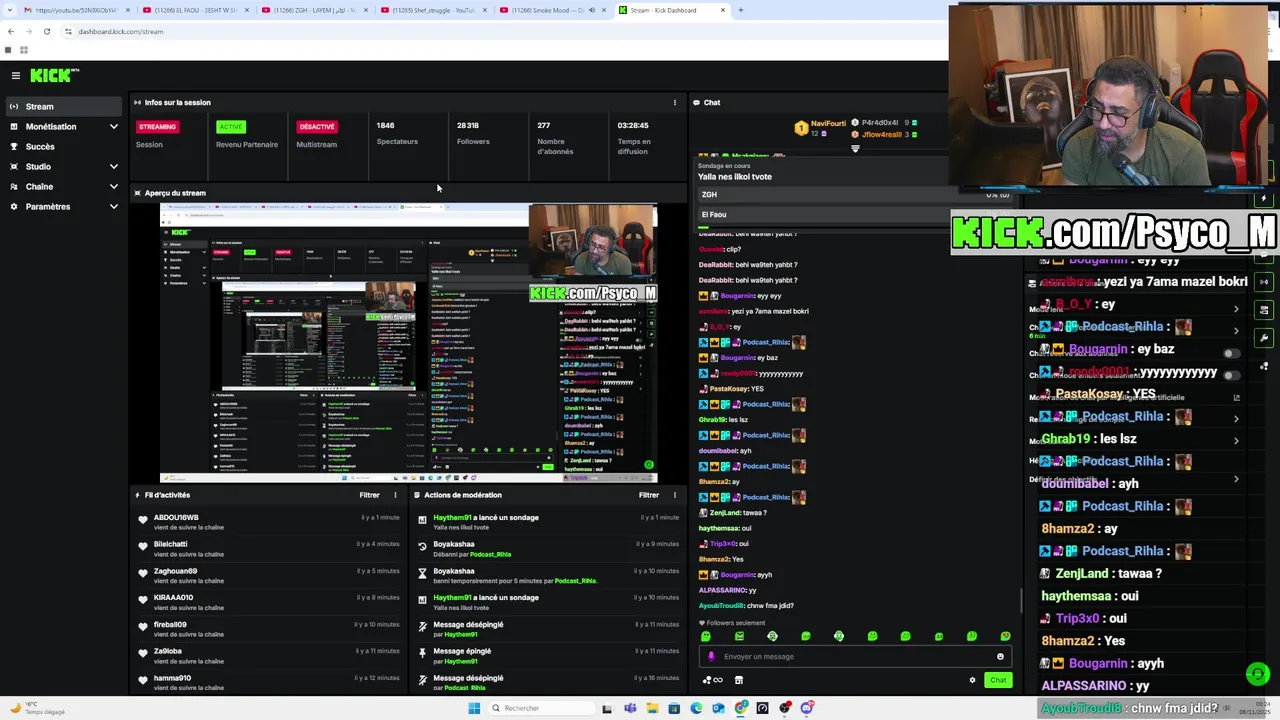Open Filtrer in Actions de modération panel
This screenshot has height=720, width=1280.
(648, 495)
